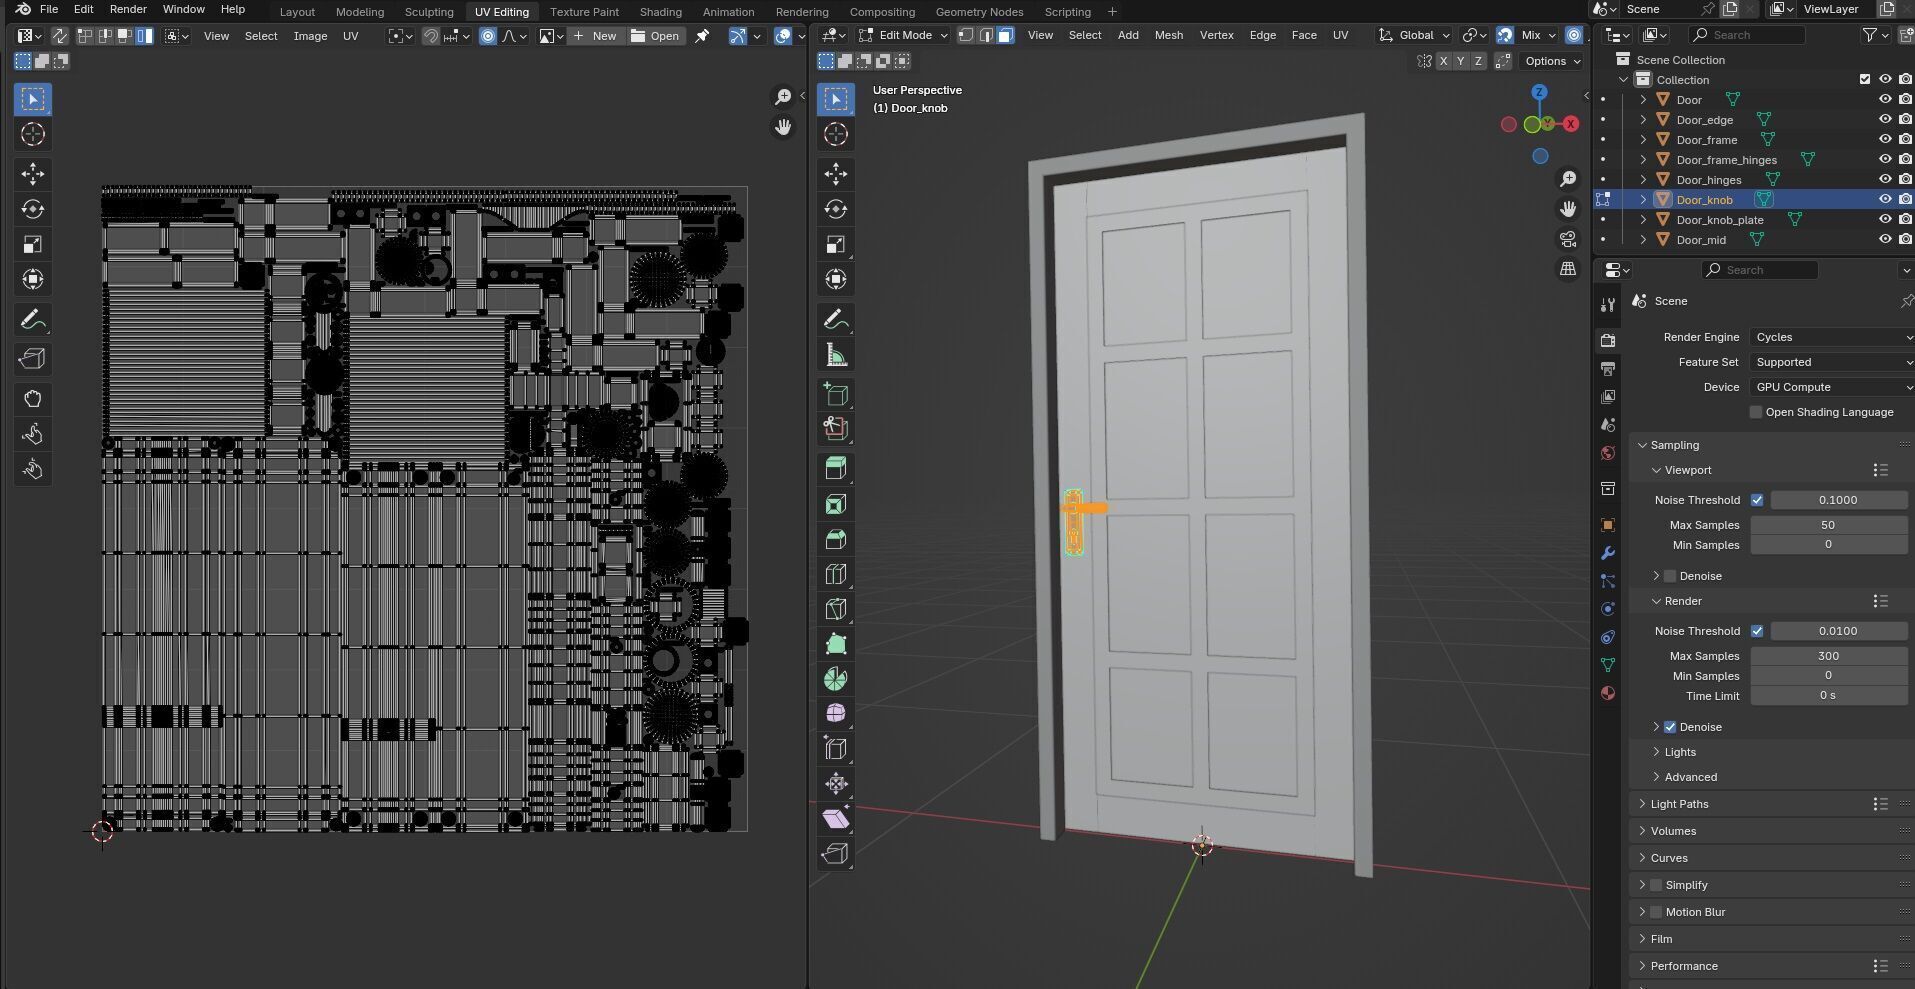Hide Door_frame object with eye icon
Image resolution: width=1915 pixels, height=989 pixels.
pos(1885,140)
